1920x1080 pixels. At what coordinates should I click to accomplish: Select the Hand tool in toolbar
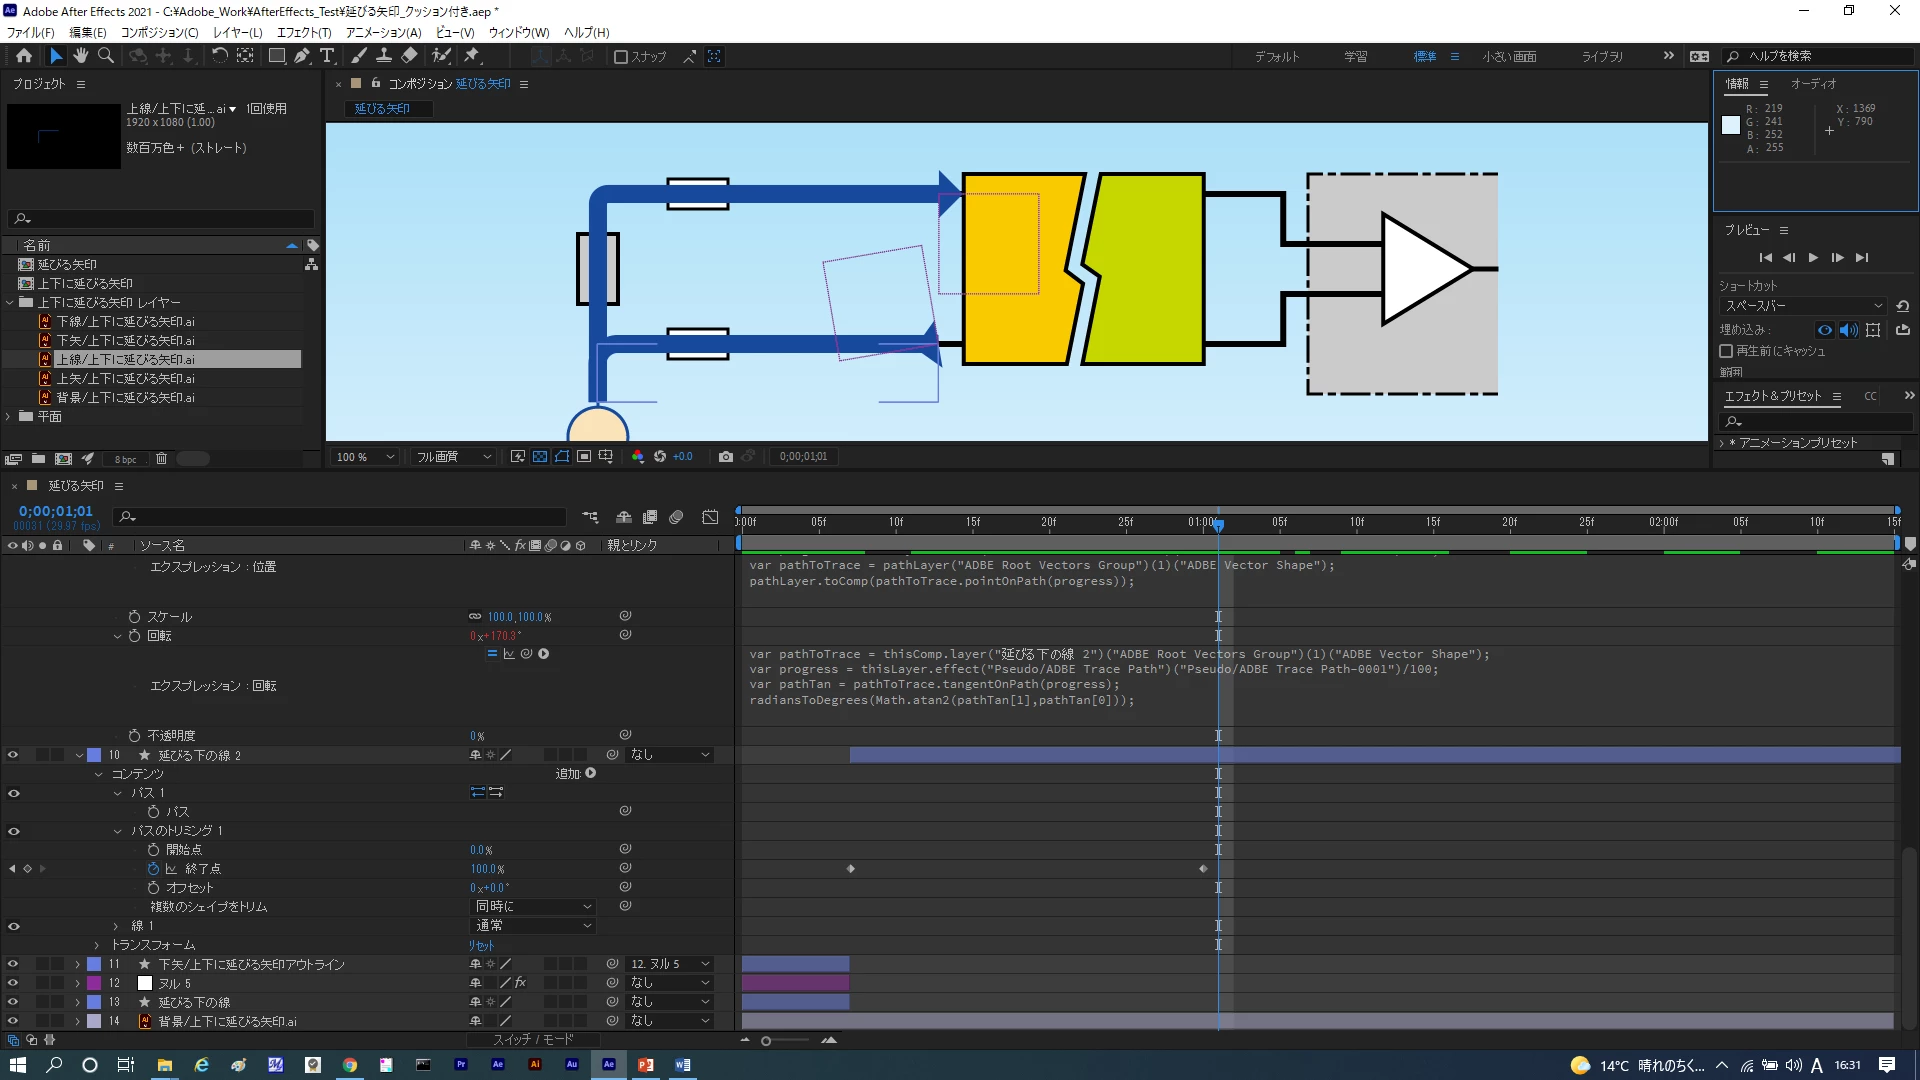(x=81, y=56)
